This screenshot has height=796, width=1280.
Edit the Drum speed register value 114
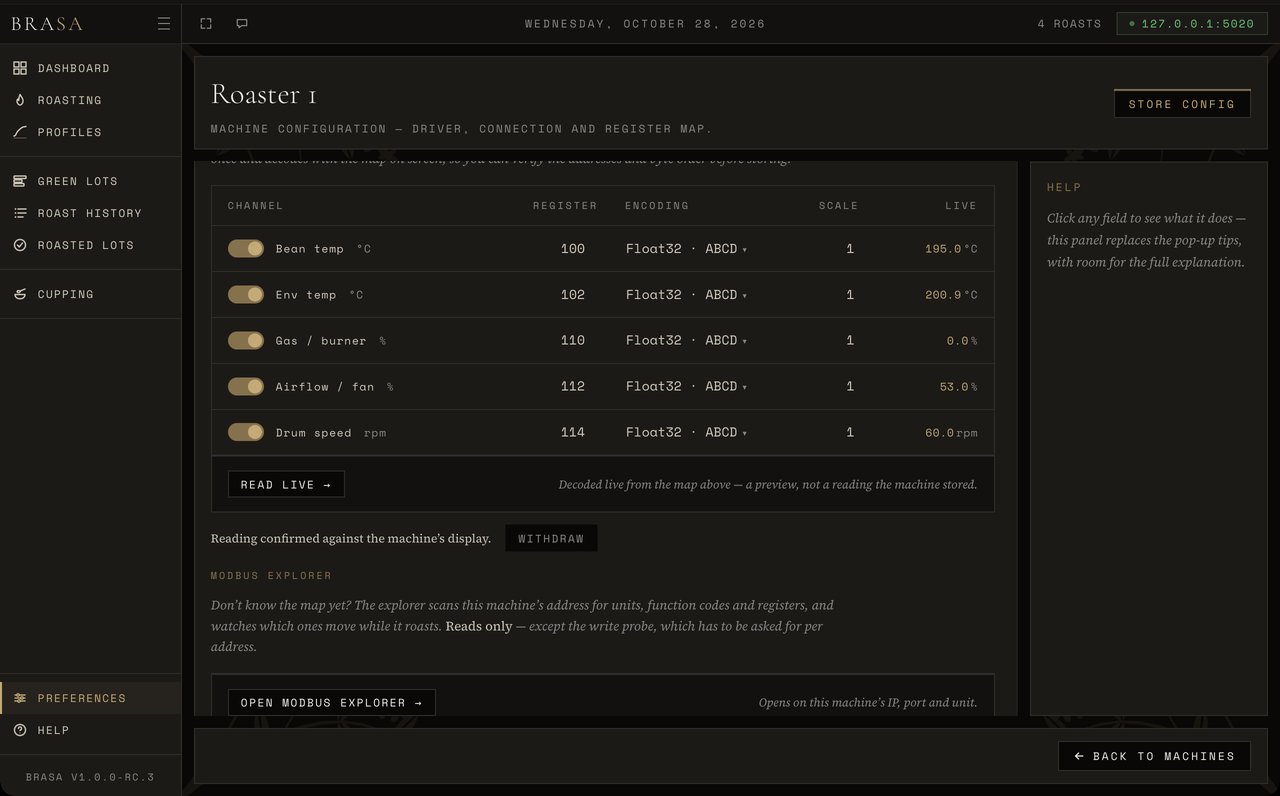pyautogui.click(x=573, y=433)
